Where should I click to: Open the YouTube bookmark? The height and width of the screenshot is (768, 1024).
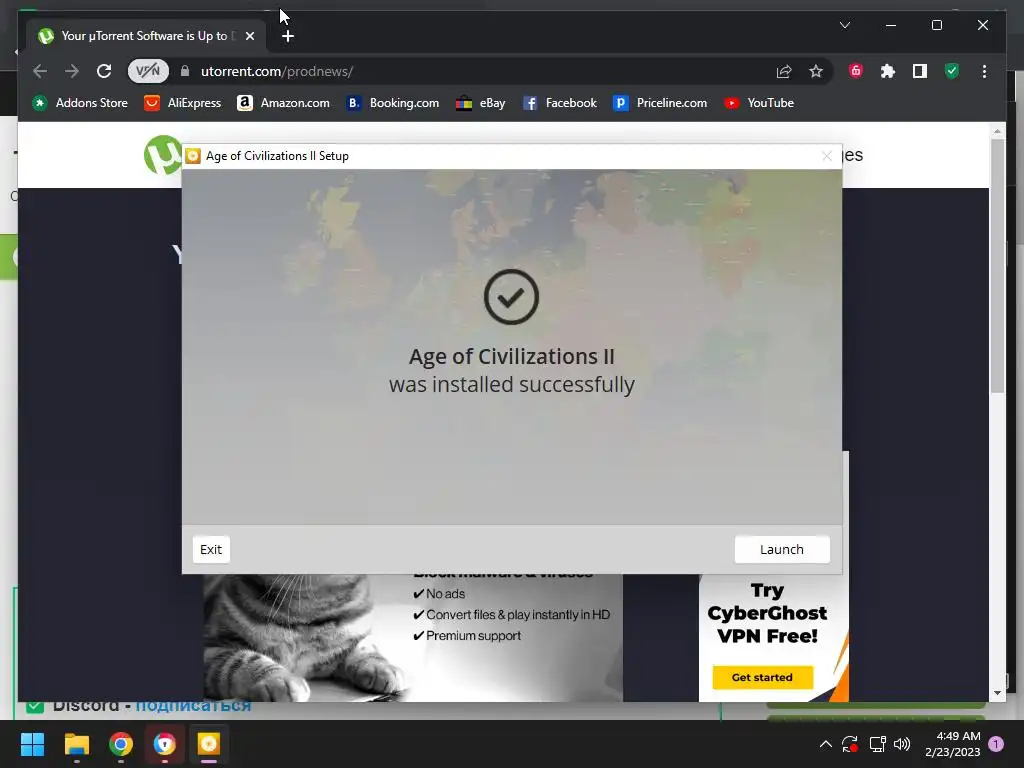(x=759, y=103)
